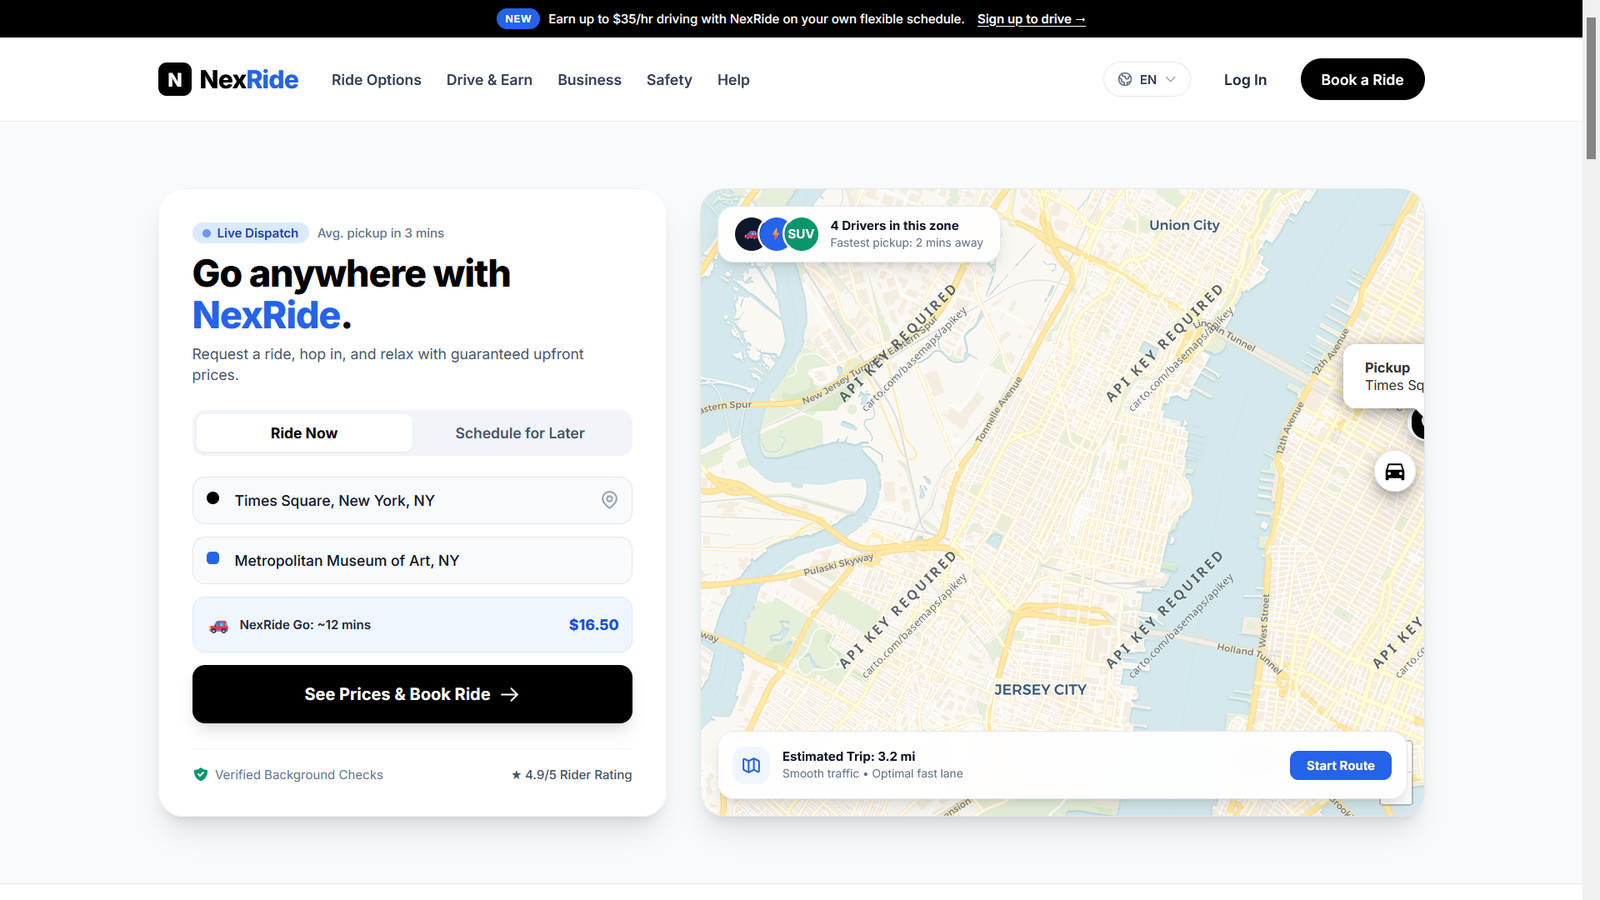Click the NexRide N logo icon
1600x900 pixels.
click(175, 79)
